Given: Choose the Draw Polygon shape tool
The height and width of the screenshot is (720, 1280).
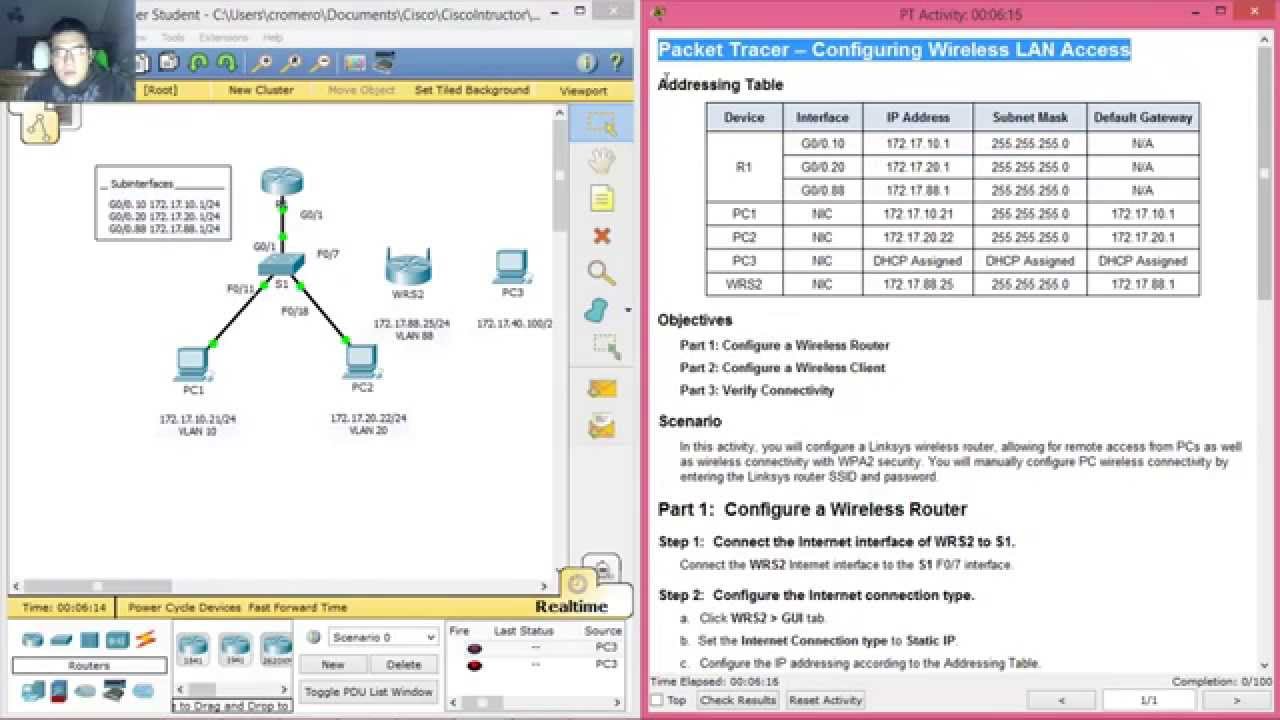Looking at the screenshot, I should 596,310.
